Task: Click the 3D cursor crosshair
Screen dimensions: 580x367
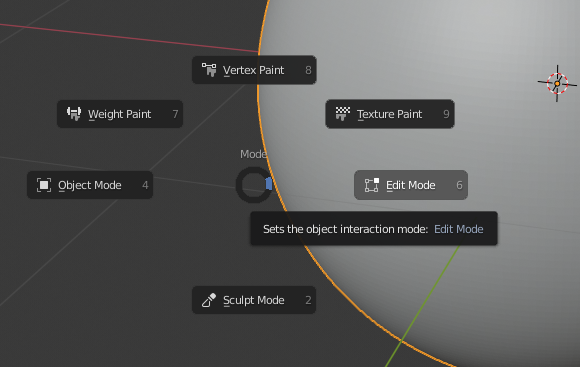Action: (557, 84)
